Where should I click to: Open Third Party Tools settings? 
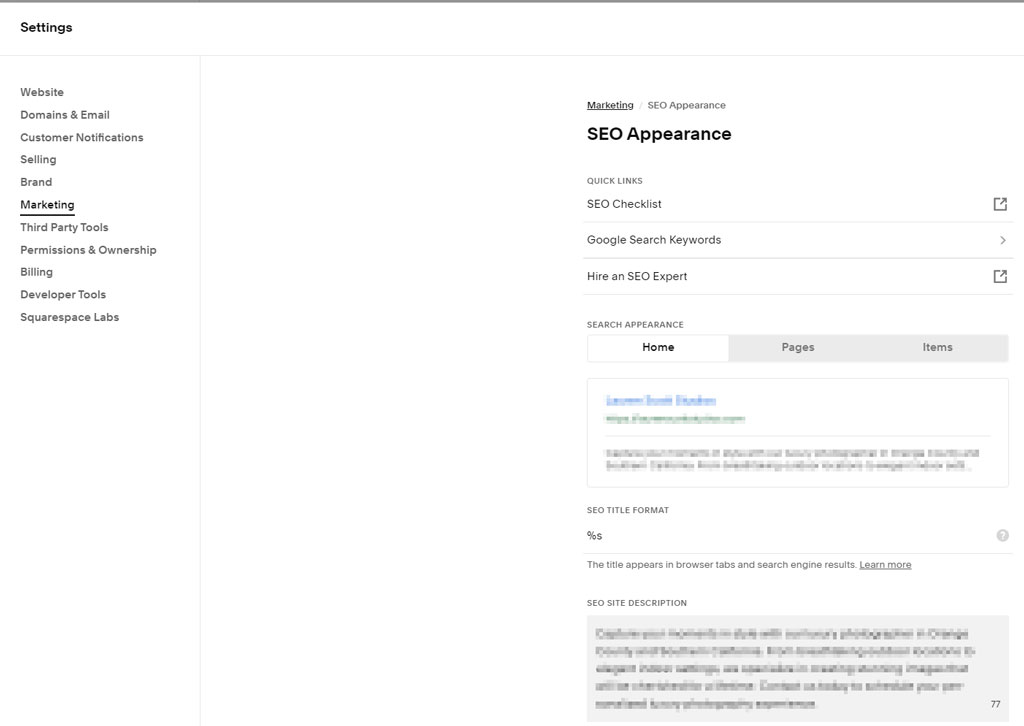[x=64, y=227]
